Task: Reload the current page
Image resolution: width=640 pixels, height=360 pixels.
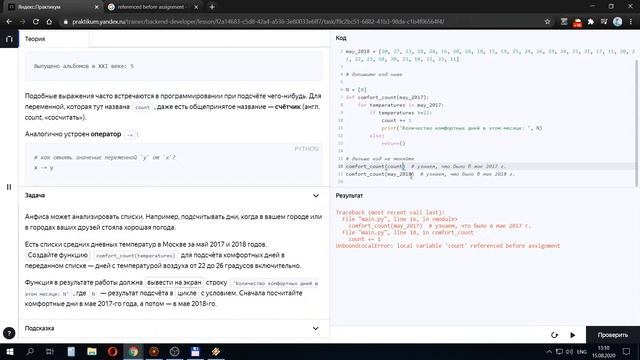Action: [x=36, y=22]
